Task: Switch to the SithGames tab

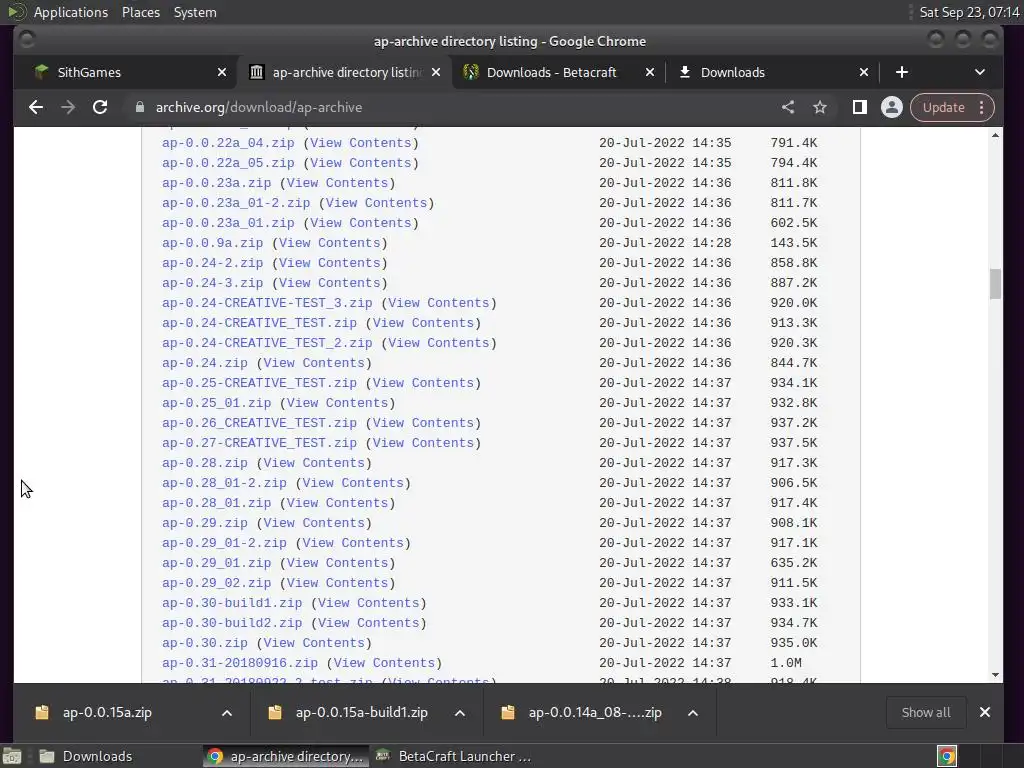Action: [131, 72]
